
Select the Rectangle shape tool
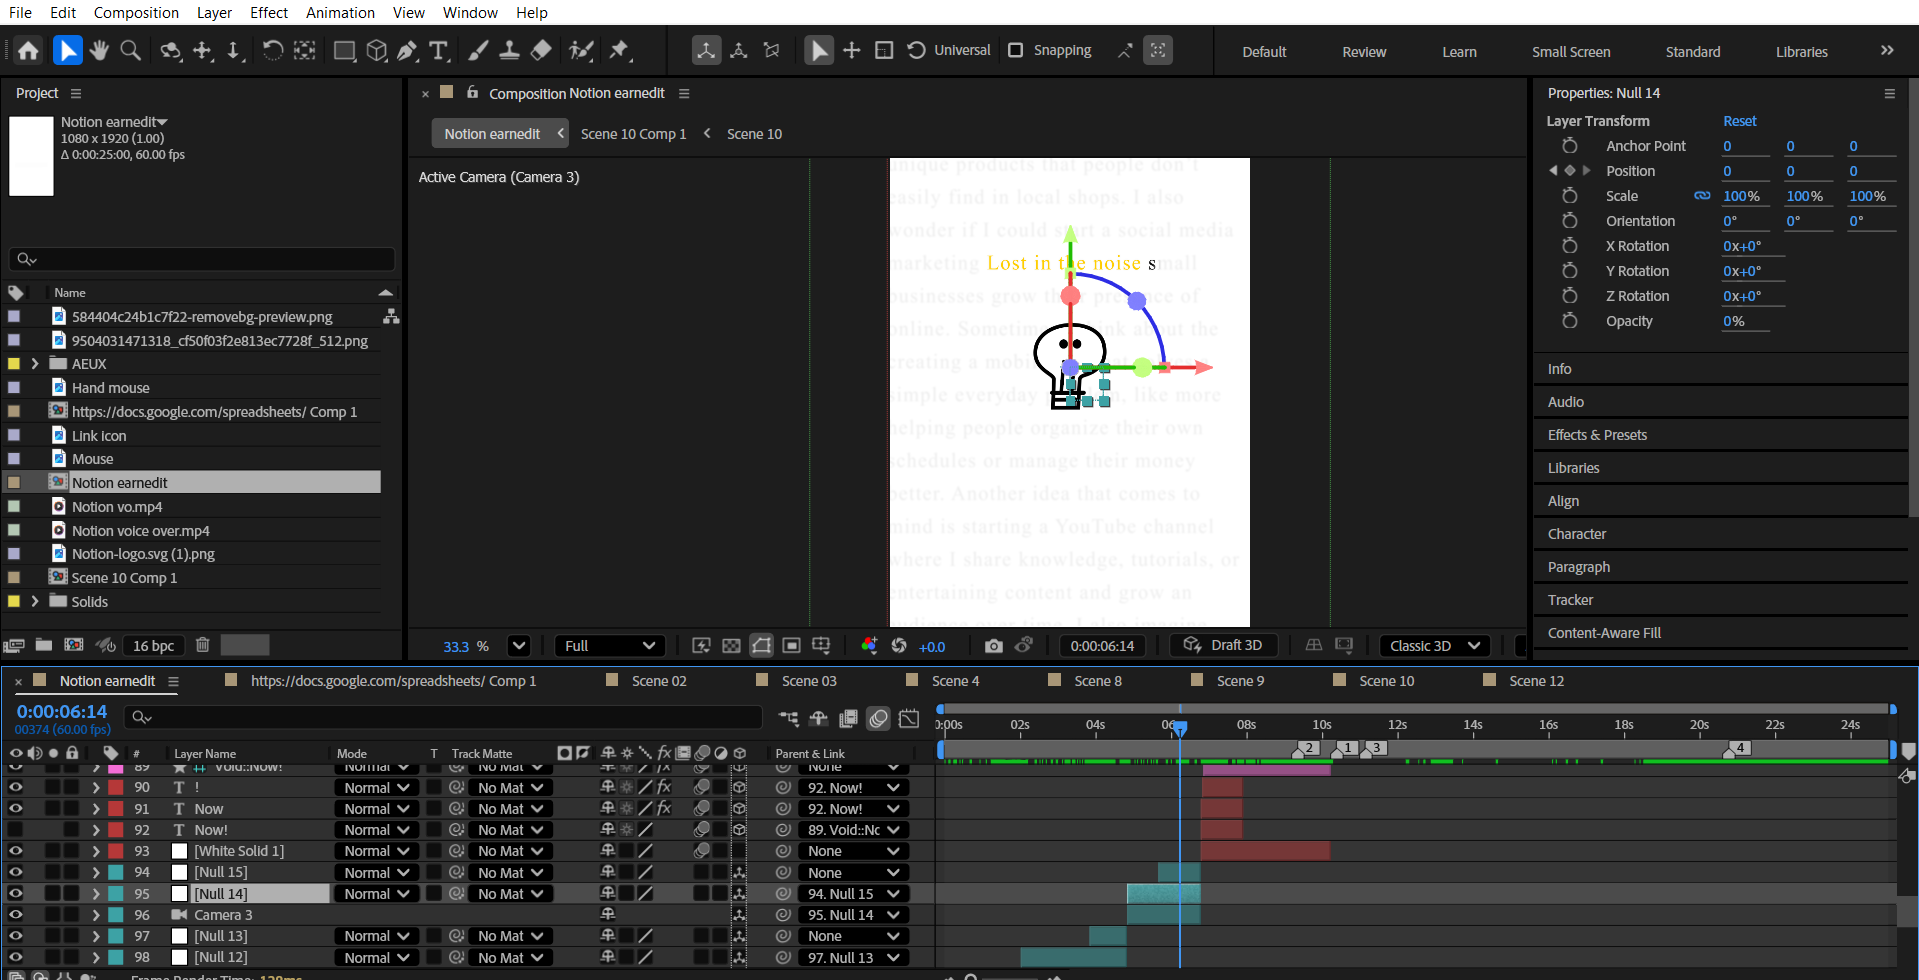pos(344,50)
